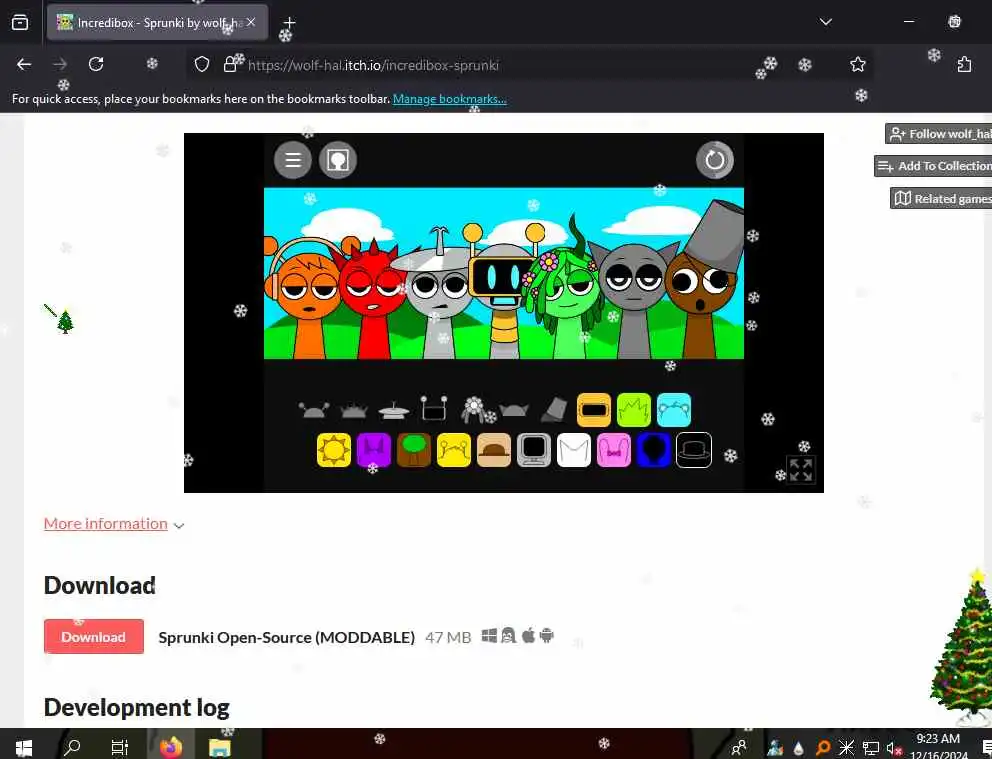Image resolution: width=992 pixels, height=759 pixels.
Task: Open the game hamburger menu
Action: pyautogui.click(x=292, y=160)
